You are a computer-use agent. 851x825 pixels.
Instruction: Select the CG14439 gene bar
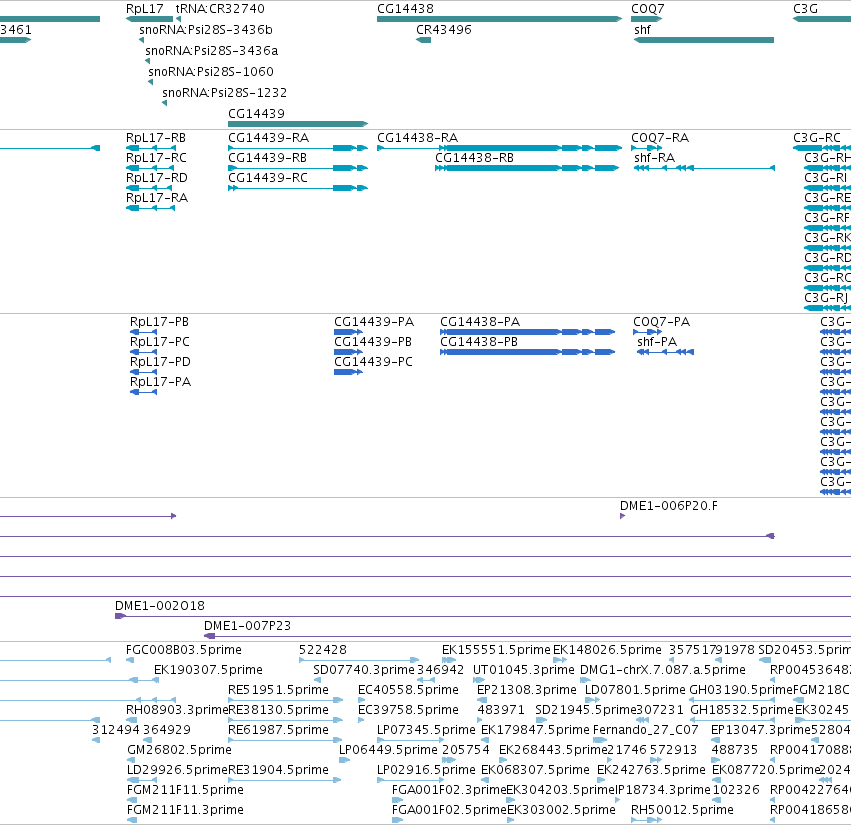tap(298, 124)
